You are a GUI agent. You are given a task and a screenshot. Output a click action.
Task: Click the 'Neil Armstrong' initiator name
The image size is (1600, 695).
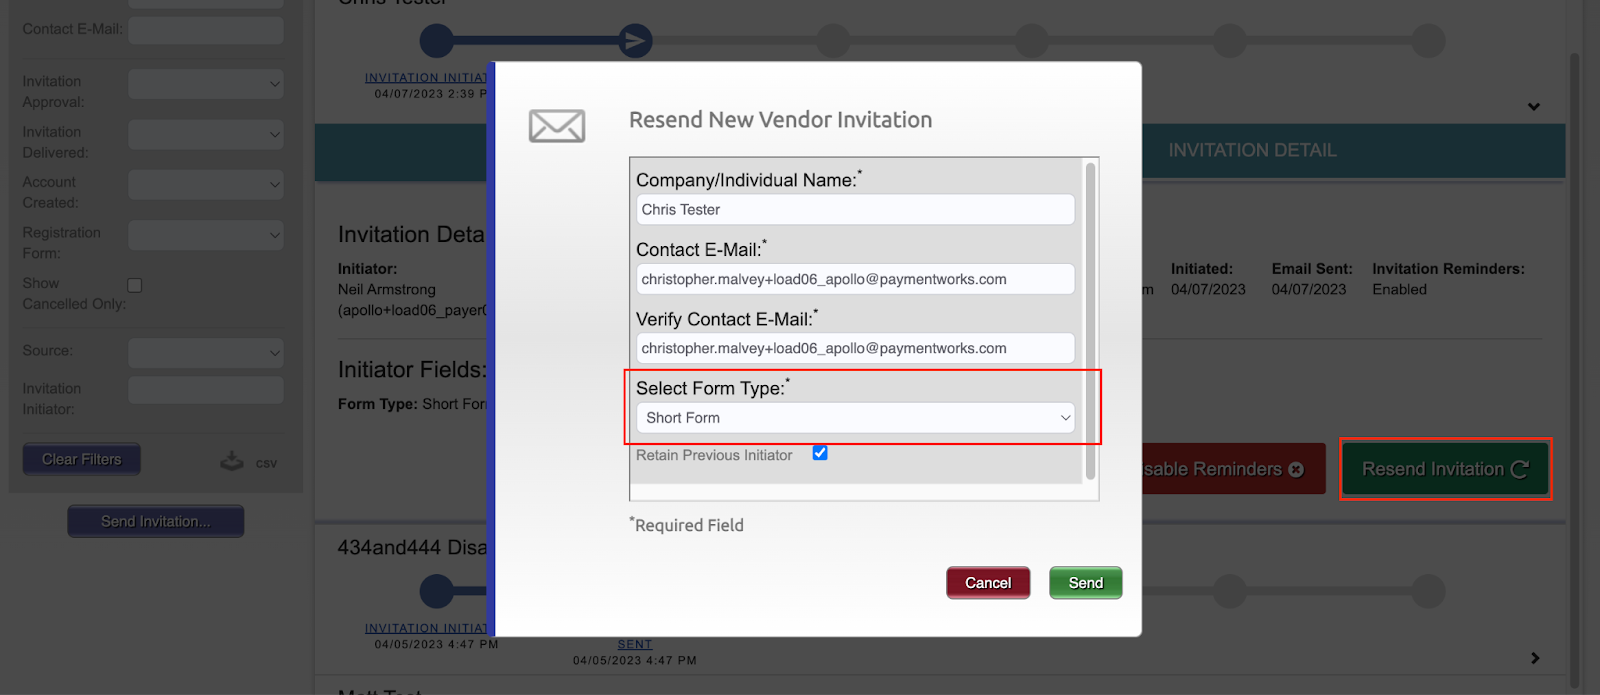387,289
